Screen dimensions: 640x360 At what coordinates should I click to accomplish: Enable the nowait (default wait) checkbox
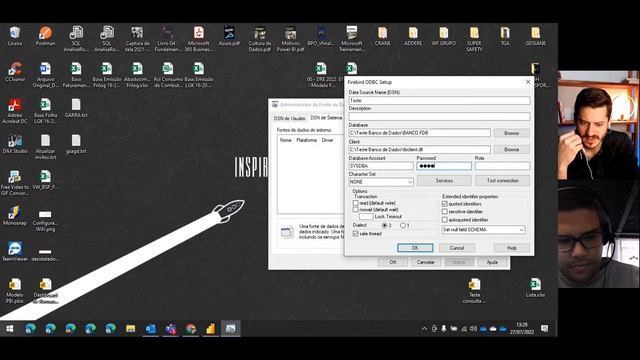coord(356,209)
